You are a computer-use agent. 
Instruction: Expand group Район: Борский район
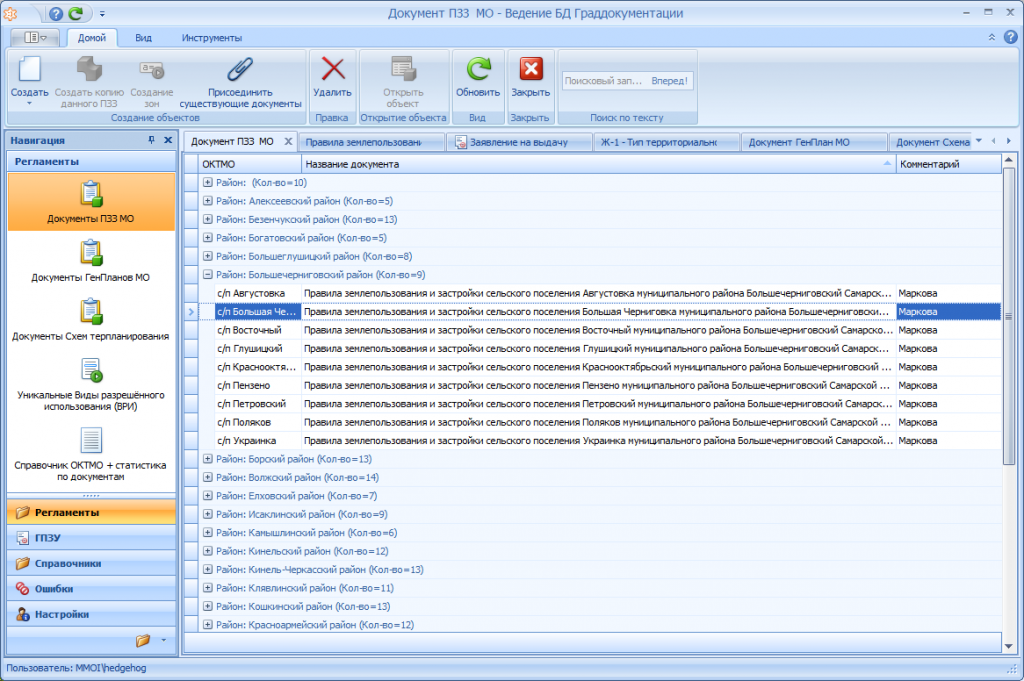click(207, 459)
